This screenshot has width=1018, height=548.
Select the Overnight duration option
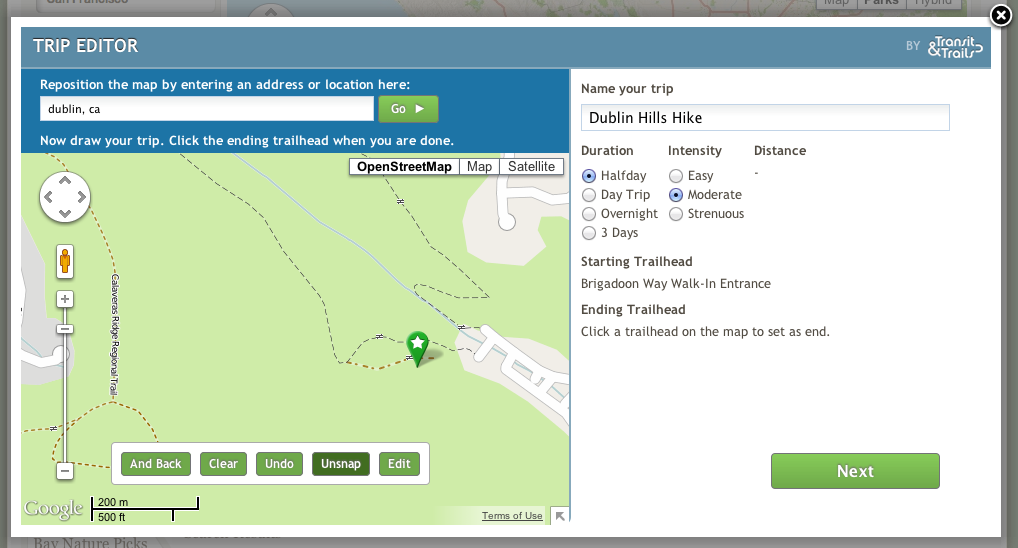click(x=589, y=214)
